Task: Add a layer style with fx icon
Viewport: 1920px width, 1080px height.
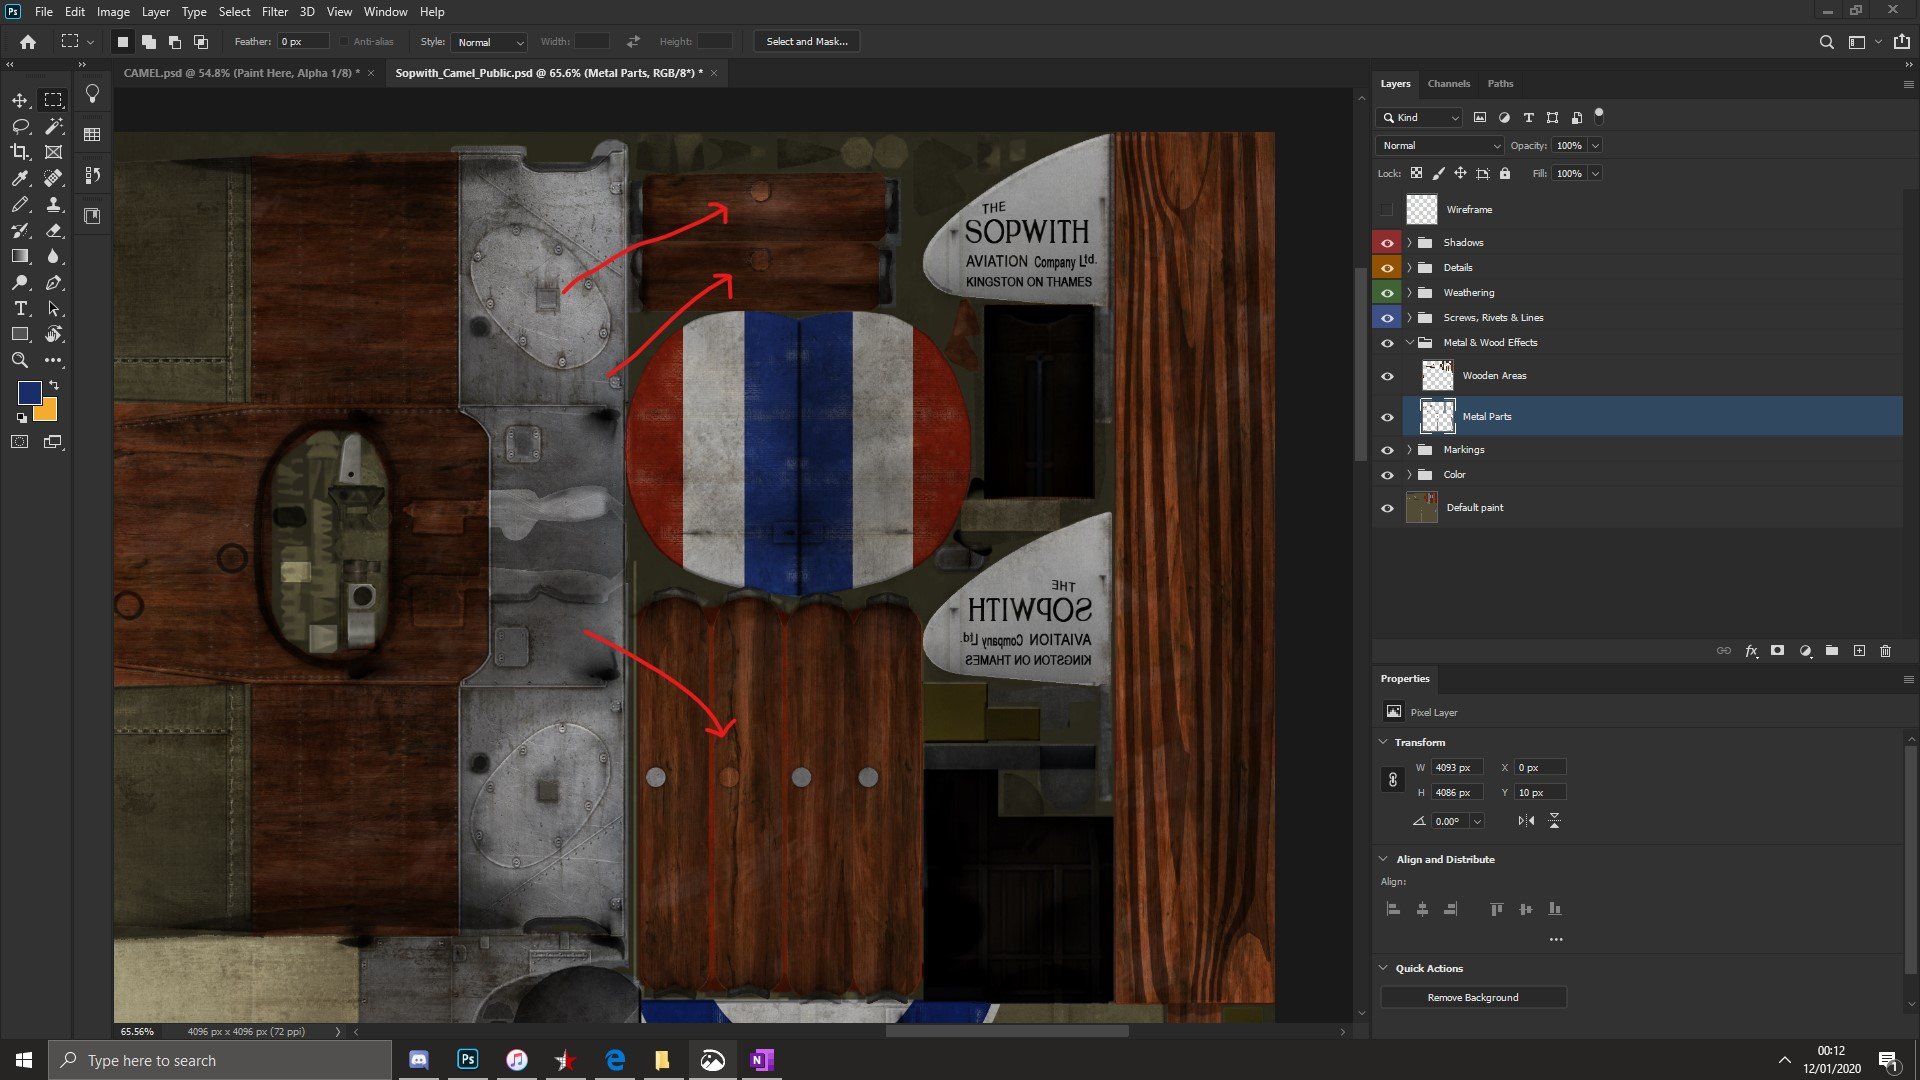Action: pos(1751,651)
